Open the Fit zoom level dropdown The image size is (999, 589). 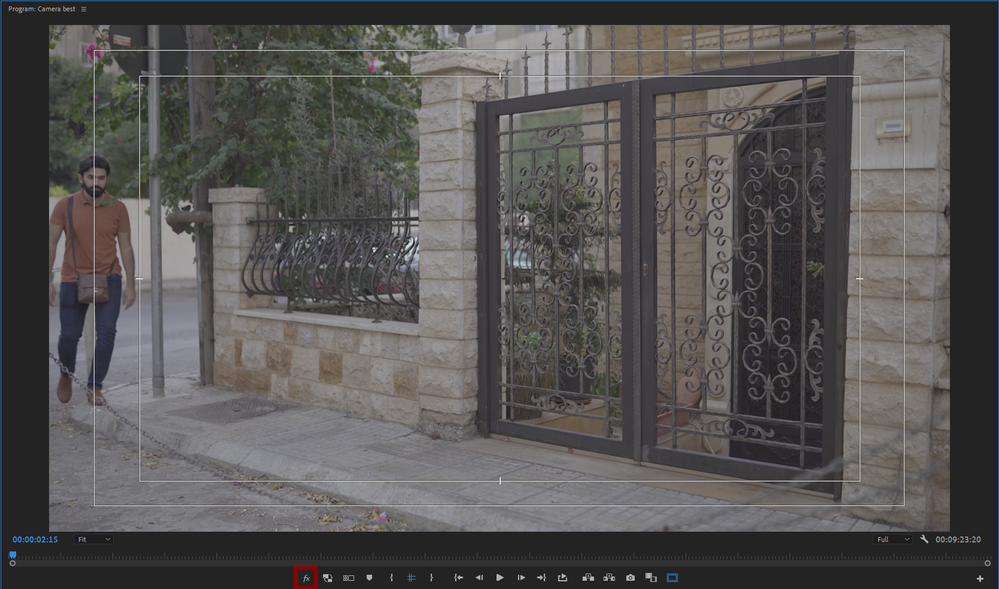pyautogui.click(x=93, y=539)
